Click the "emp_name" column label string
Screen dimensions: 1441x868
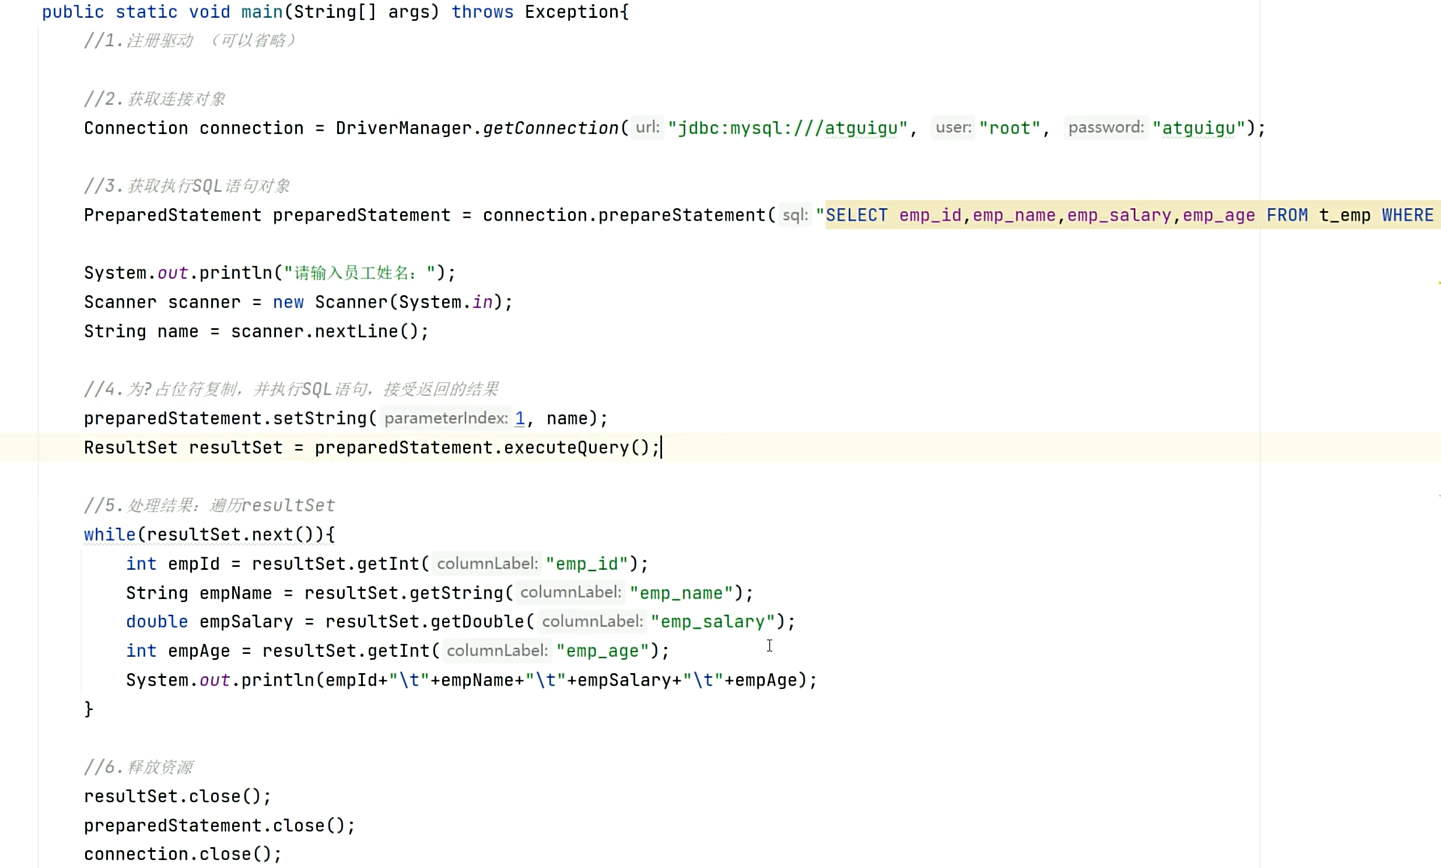point(681,593)
